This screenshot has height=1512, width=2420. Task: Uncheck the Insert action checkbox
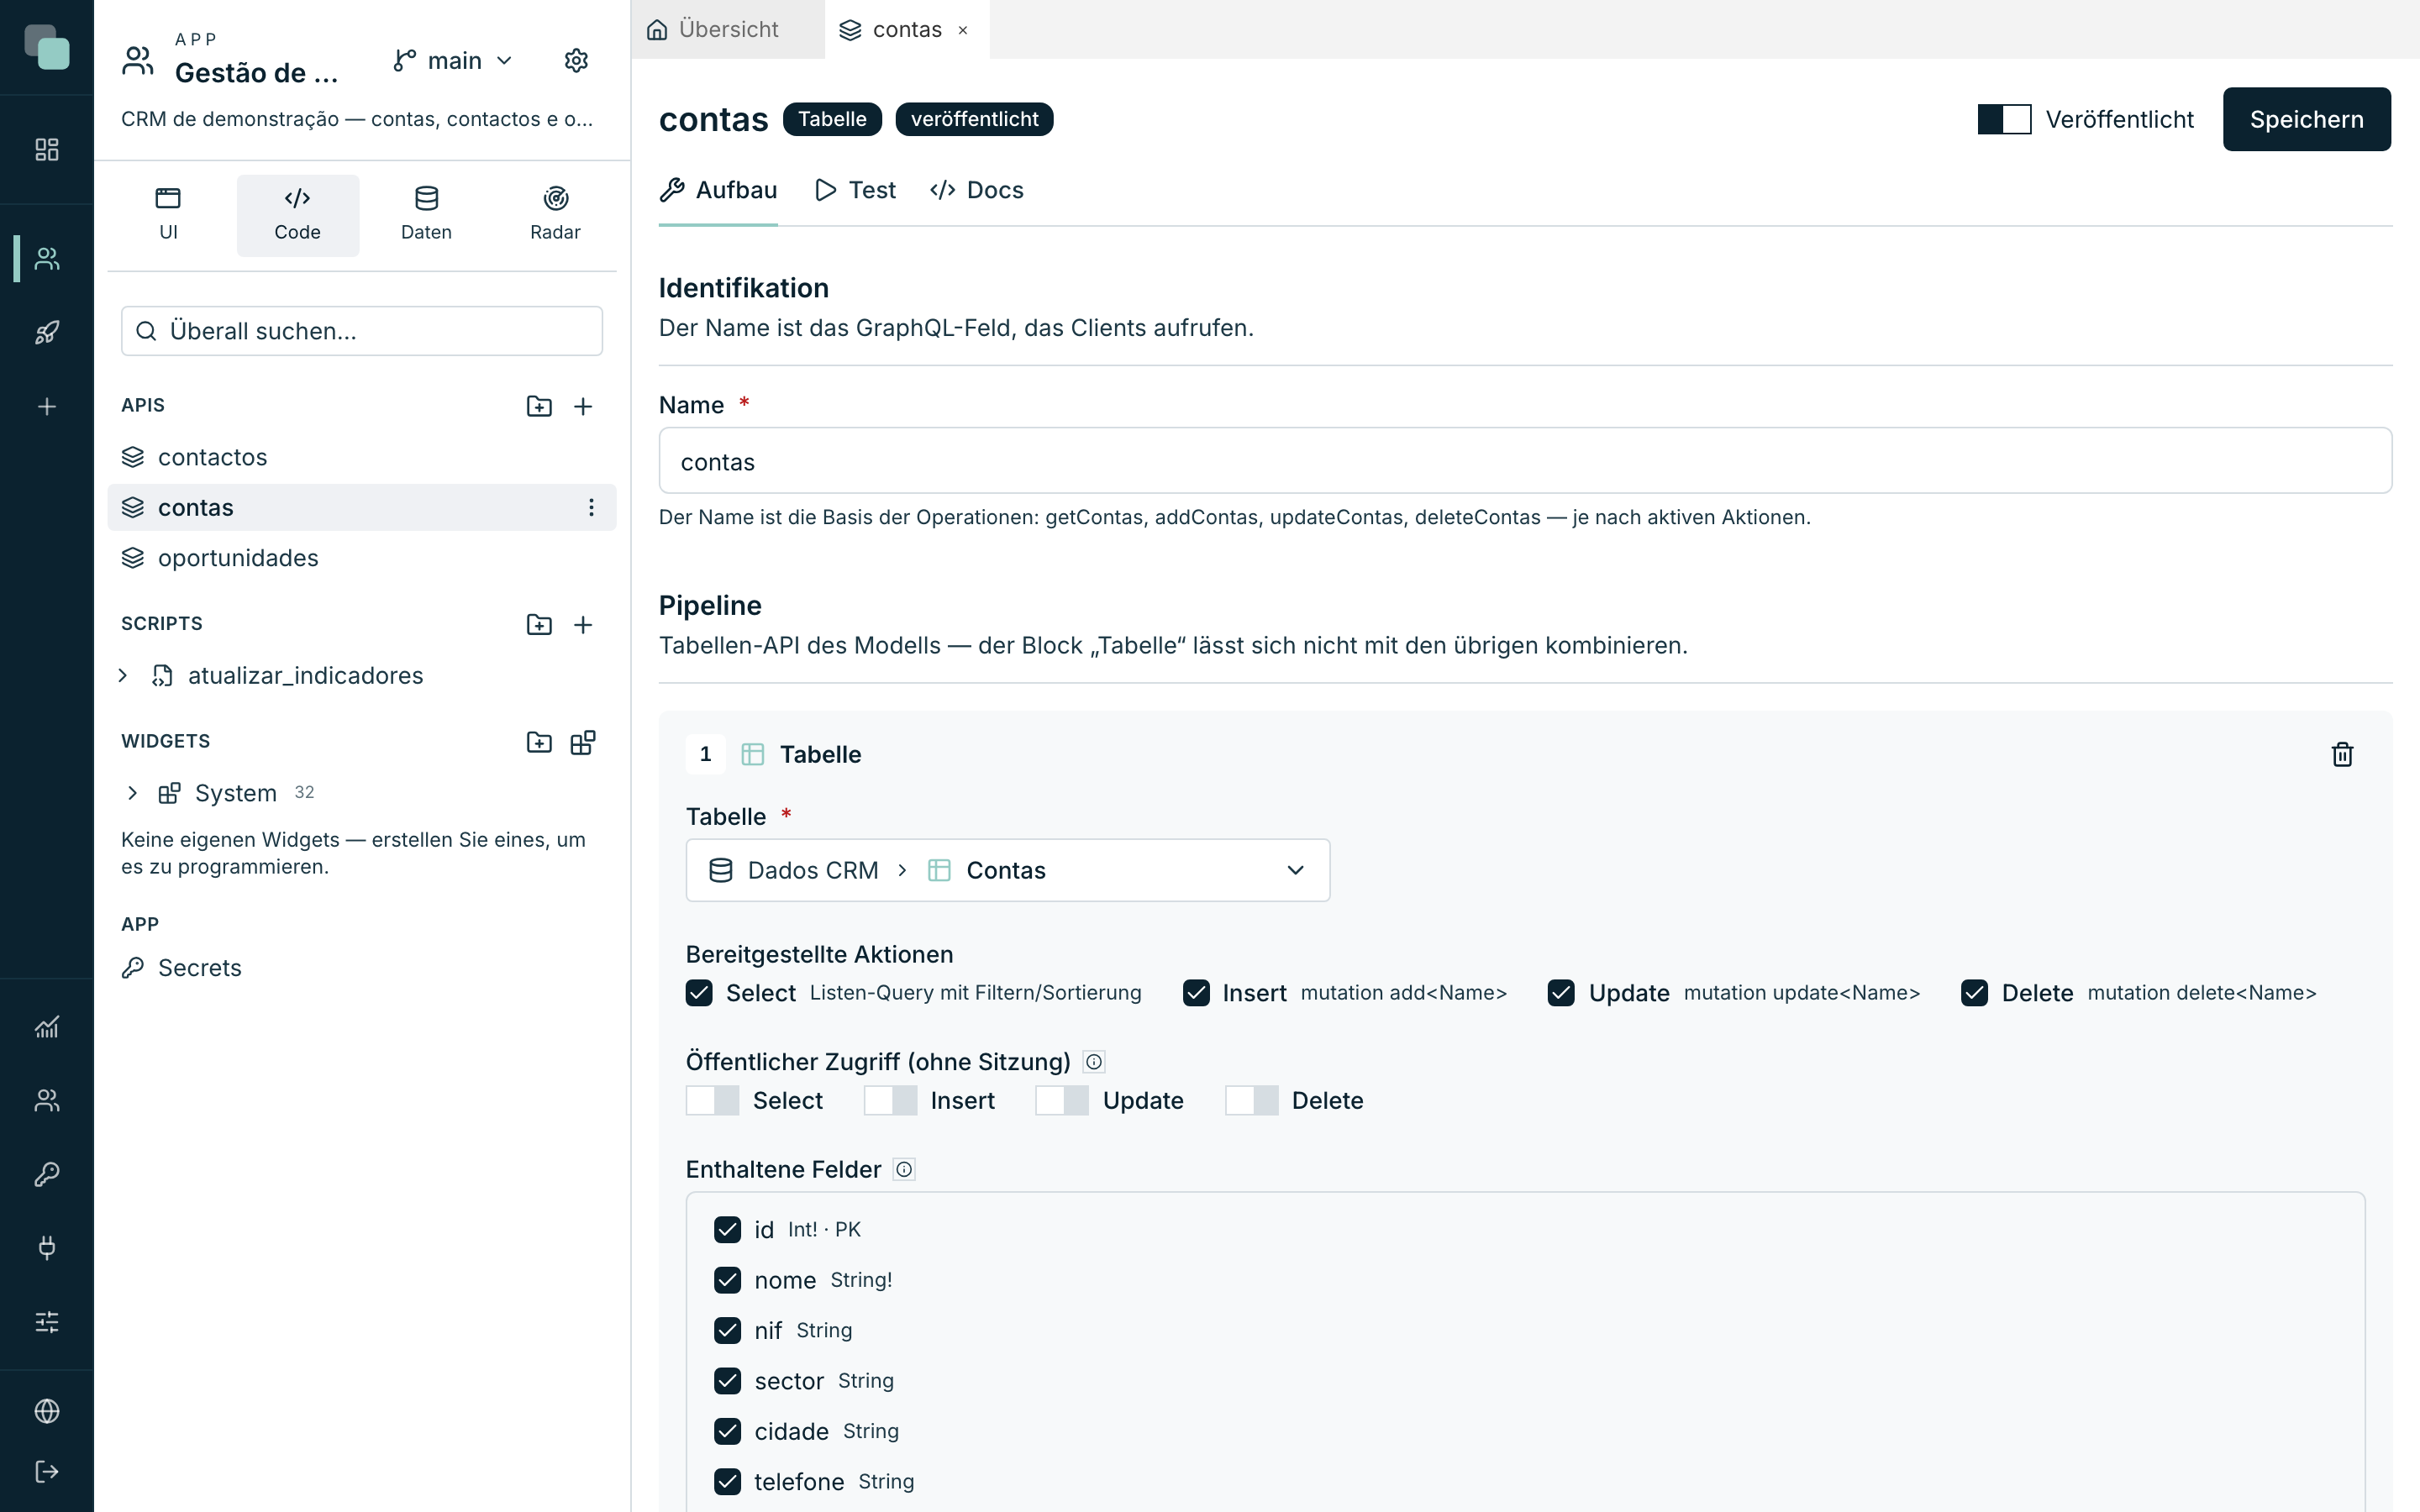click(x=1196, y=993)
